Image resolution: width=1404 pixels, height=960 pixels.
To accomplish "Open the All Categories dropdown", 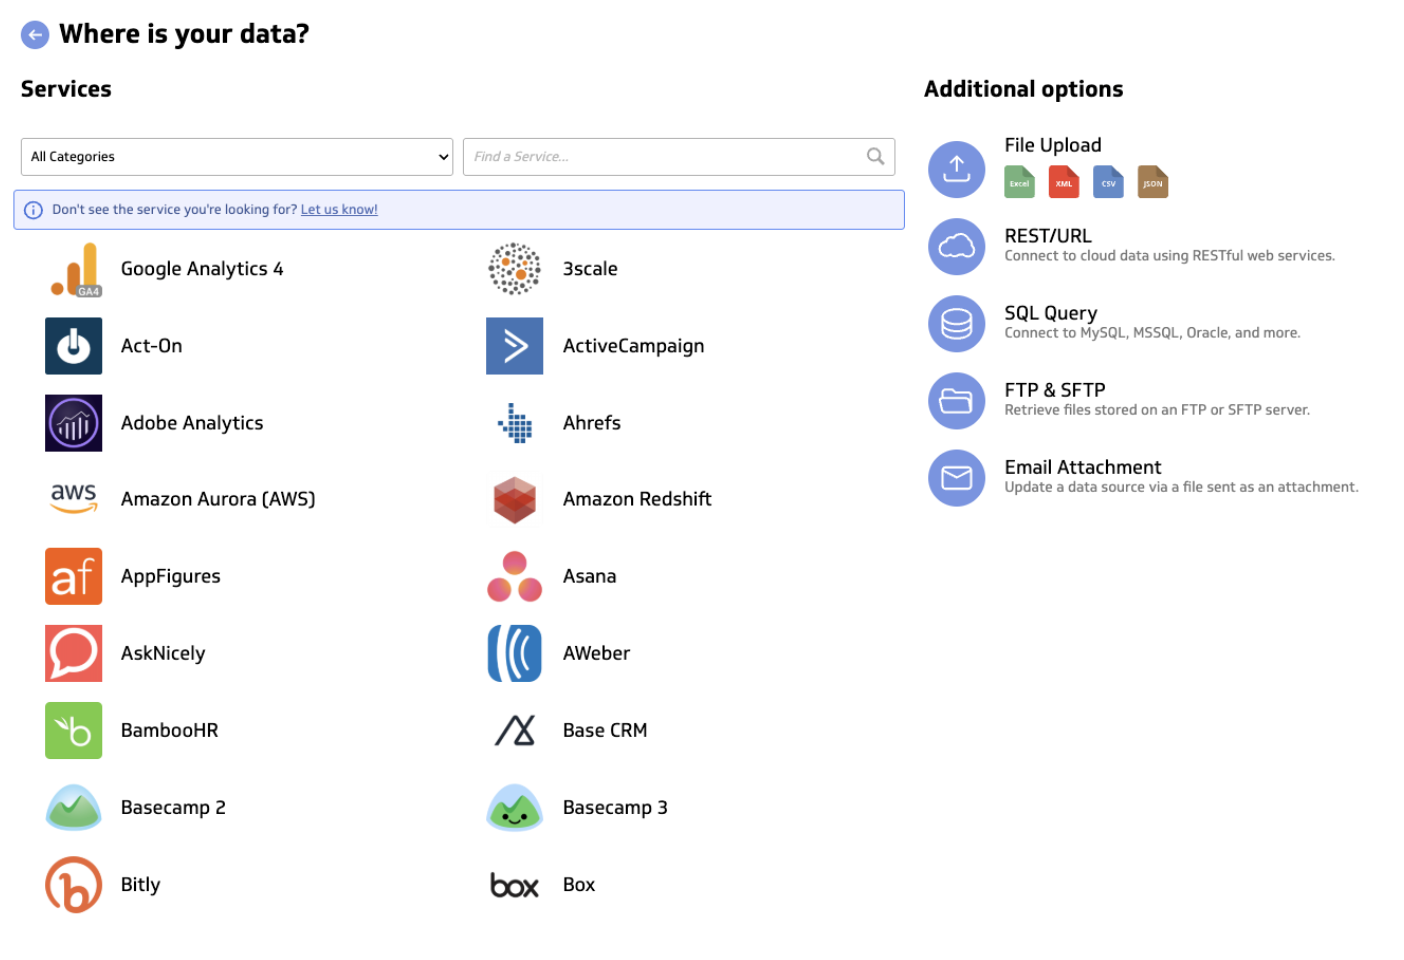I will (237, 156).
